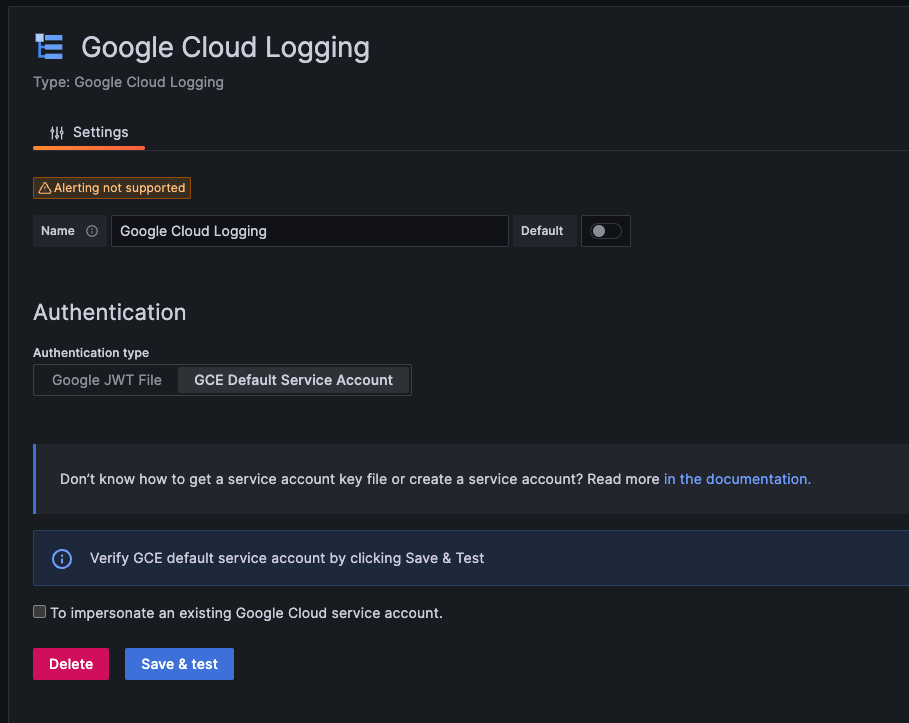Screen dimensions: 909x723
Task: Click the info circle icon in Verify GCE notice
Action: 62,558
